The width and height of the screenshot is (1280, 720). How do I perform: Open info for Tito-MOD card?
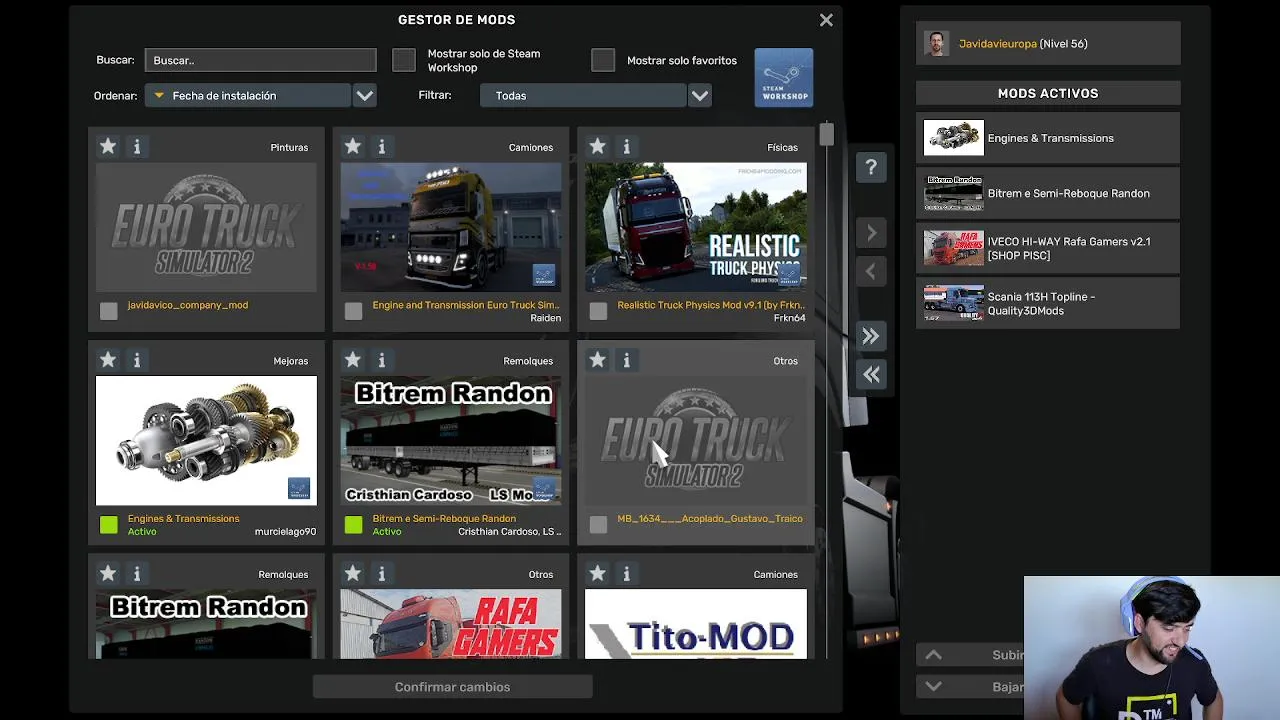(x=627, y=574)
